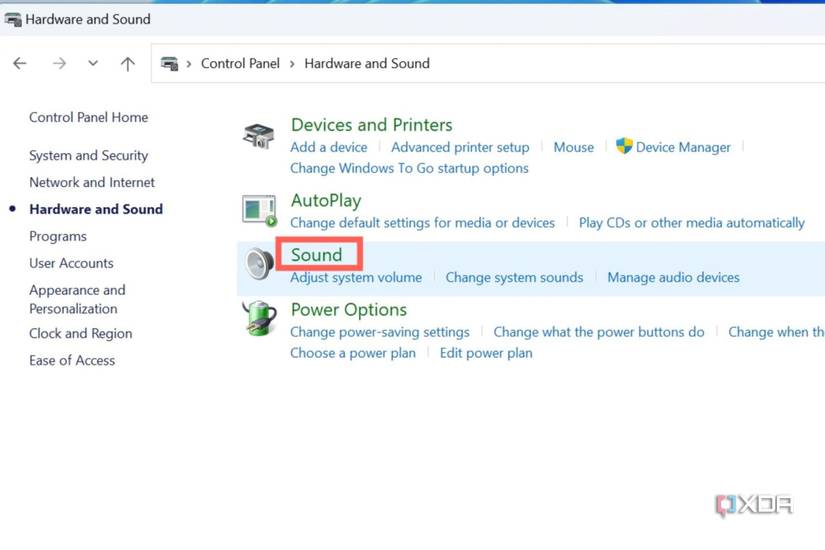Screen dimensions: 825x550
Task: Expand chevron before Control Panel in breadcrumb
Action: pos(189,64)
